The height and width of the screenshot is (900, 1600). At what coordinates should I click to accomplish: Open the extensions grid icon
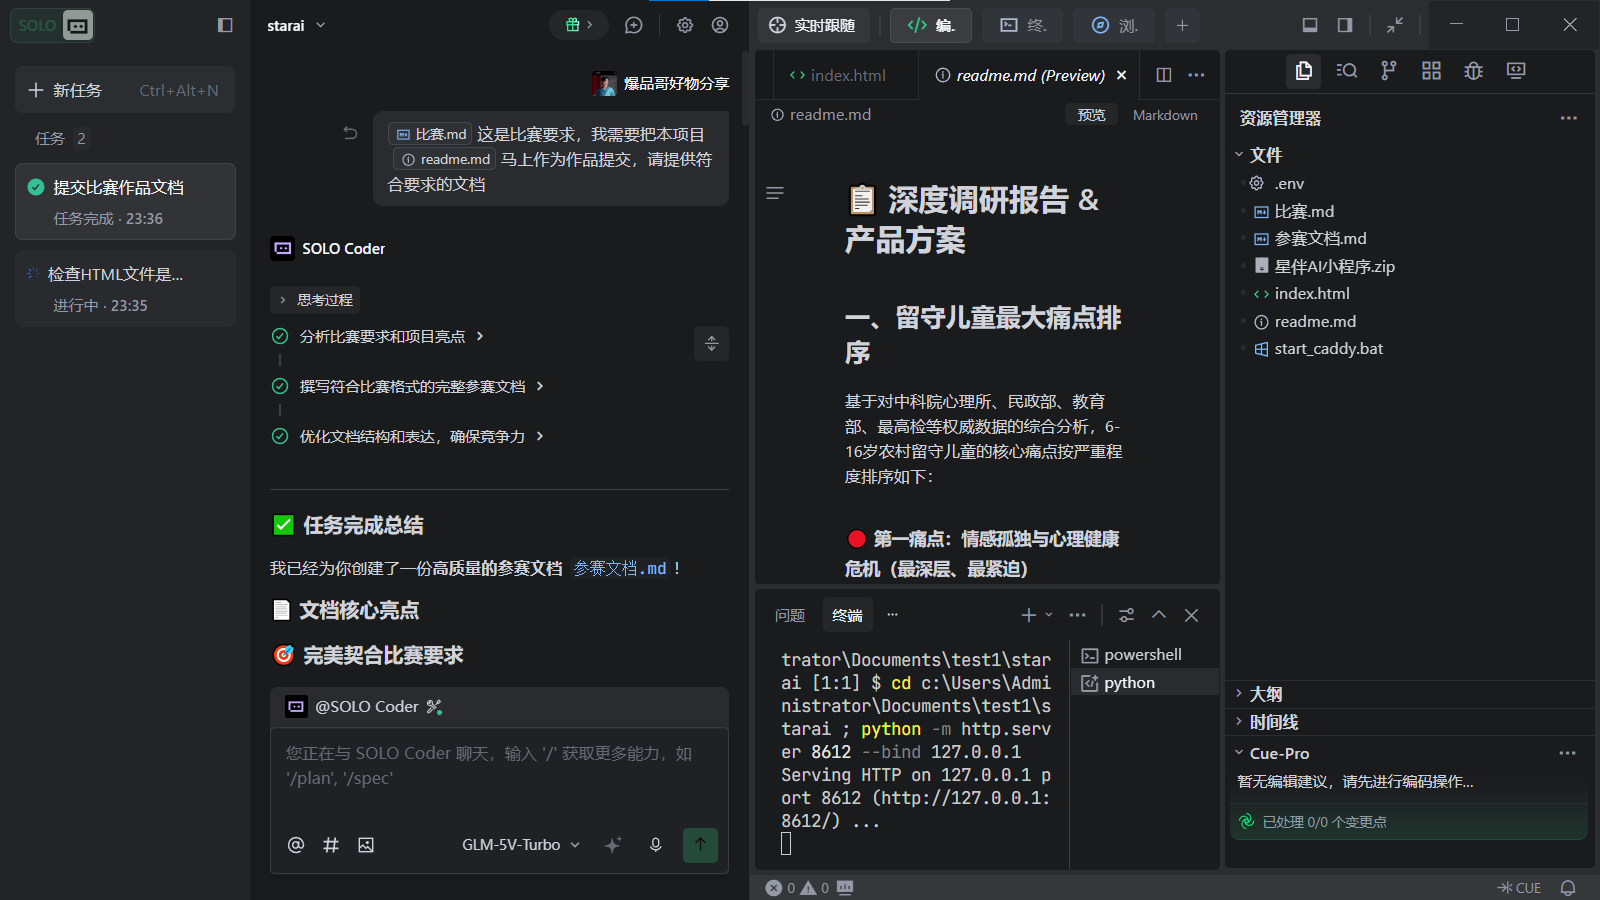click(1431, 70)
